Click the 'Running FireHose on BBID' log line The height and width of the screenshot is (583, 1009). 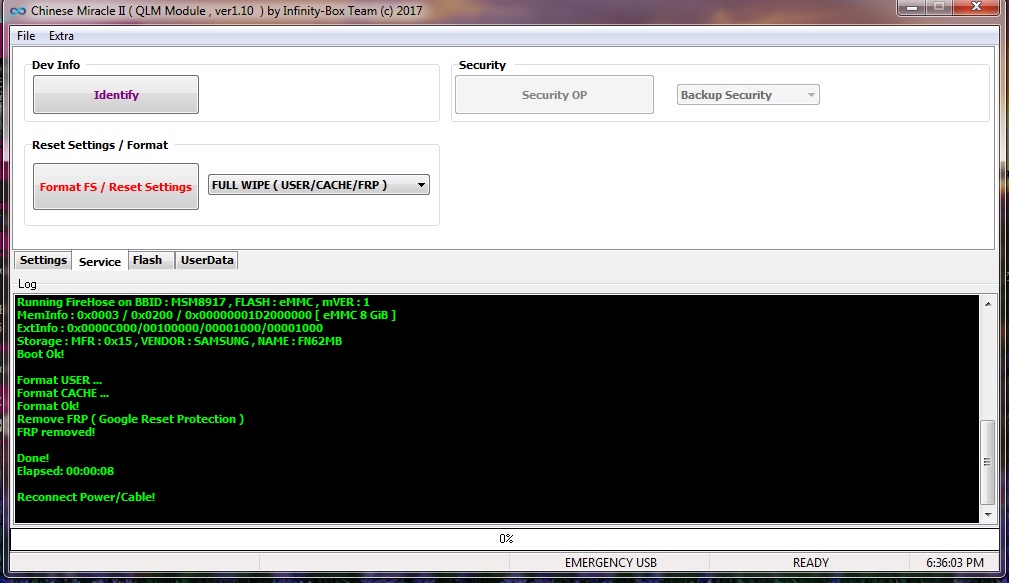tap(193, 302)
